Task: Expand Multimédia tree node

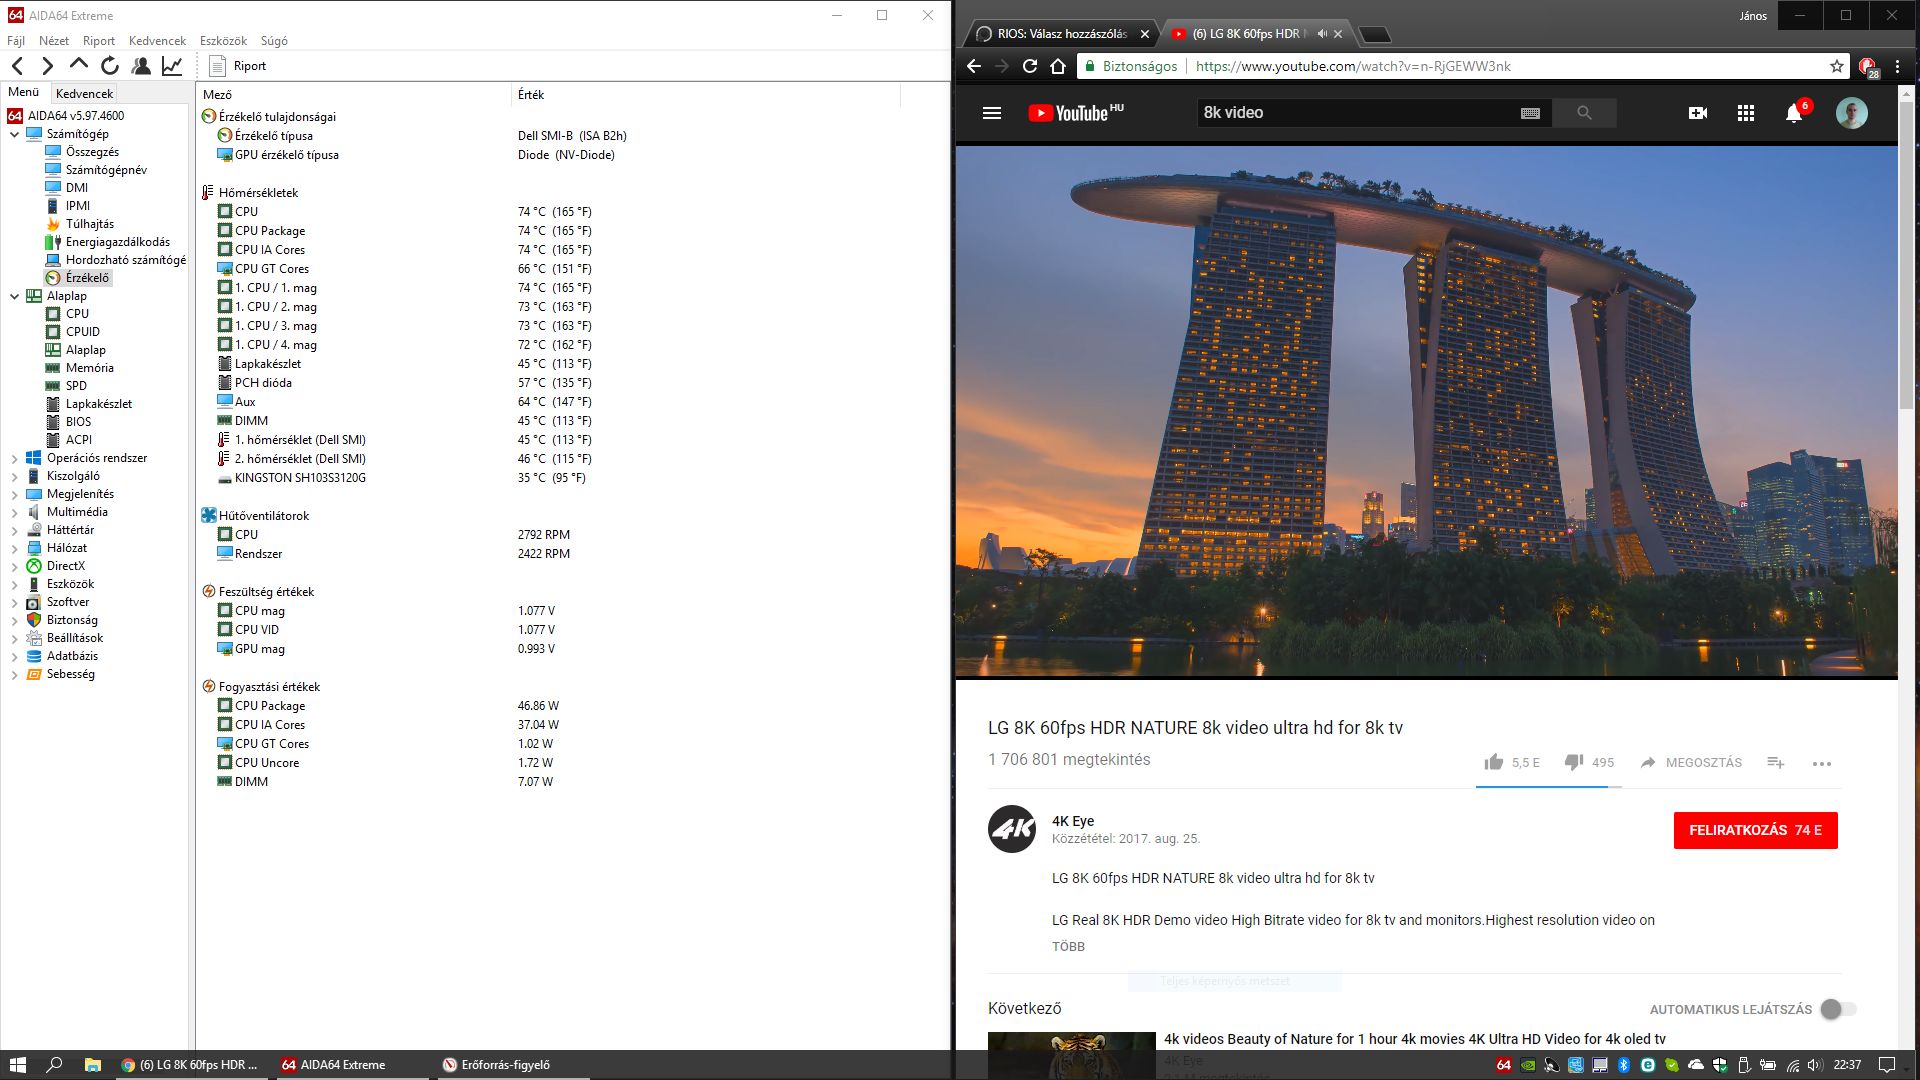Action: [15, 512]
